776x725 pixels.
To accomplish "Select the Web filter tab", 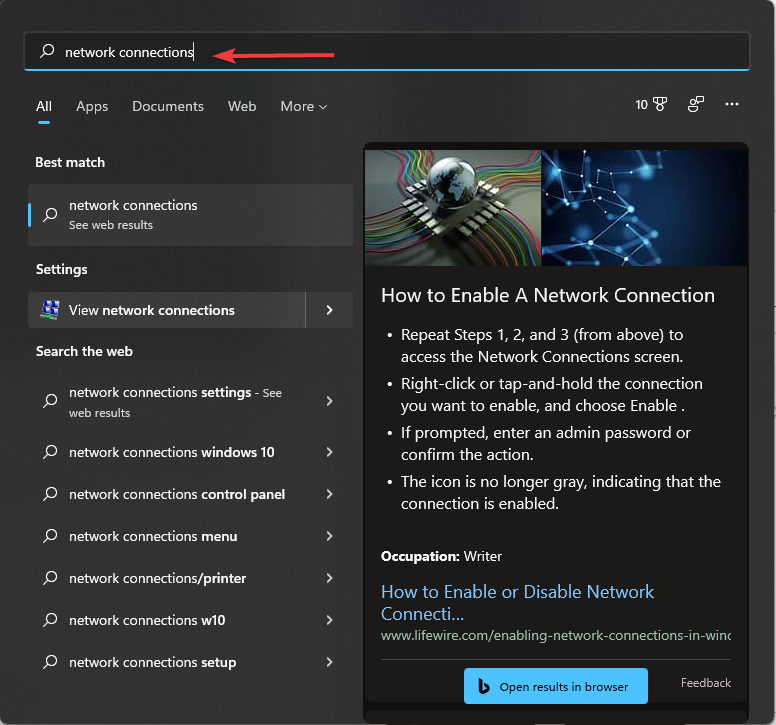I will coord(242,106).
